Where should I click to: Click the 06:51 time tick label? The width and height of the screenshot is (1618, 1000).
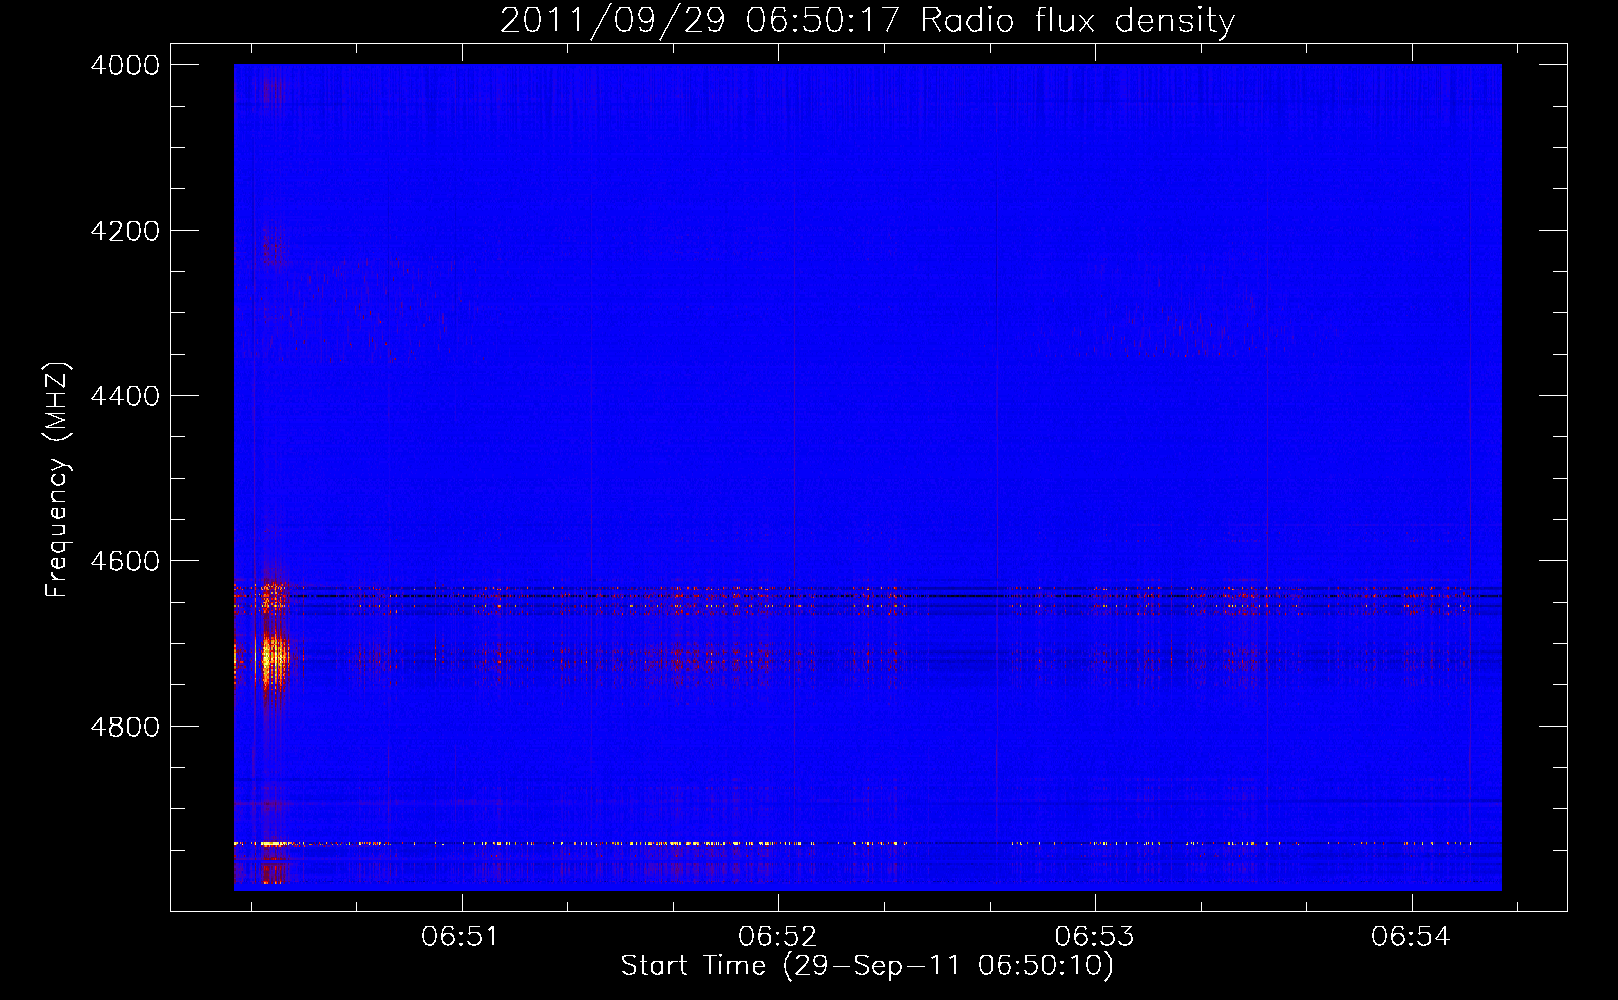tap(460, 936)
